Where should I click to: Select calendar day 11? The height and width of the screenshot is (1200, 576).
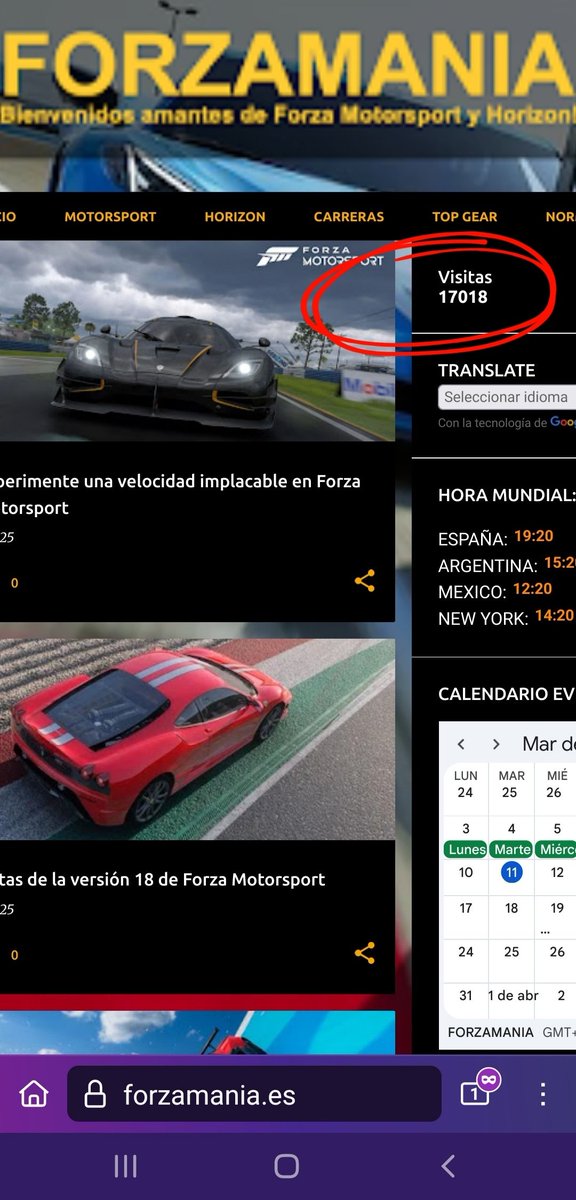click(511, 872)
